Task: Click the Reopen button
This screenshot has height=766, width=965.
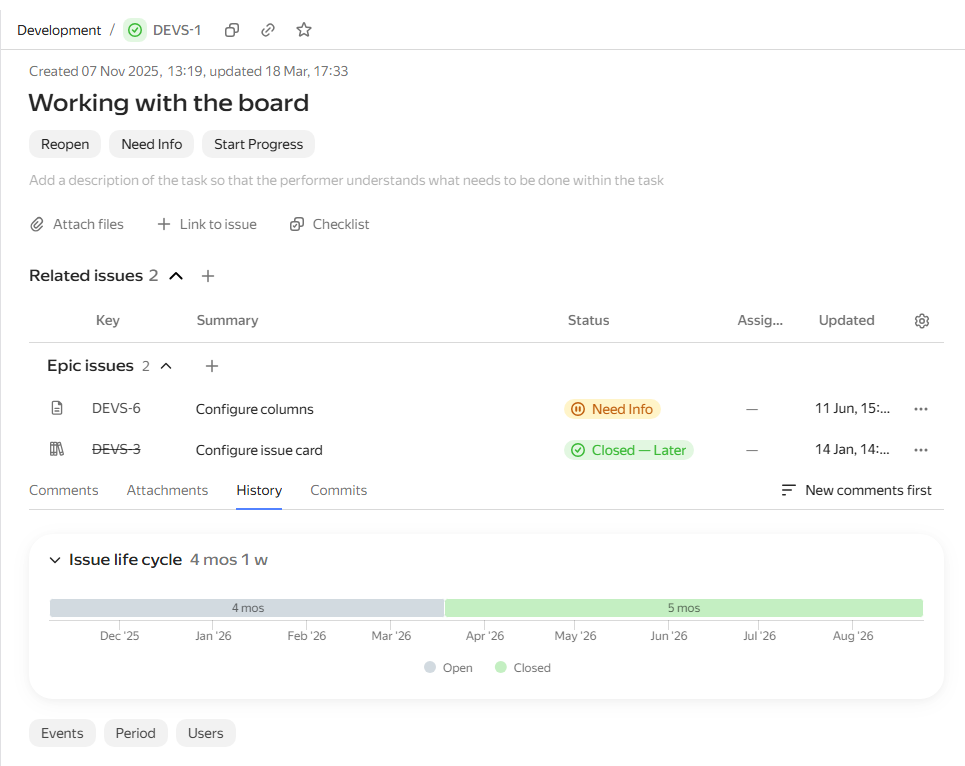Action: click(x=65, y=144)
